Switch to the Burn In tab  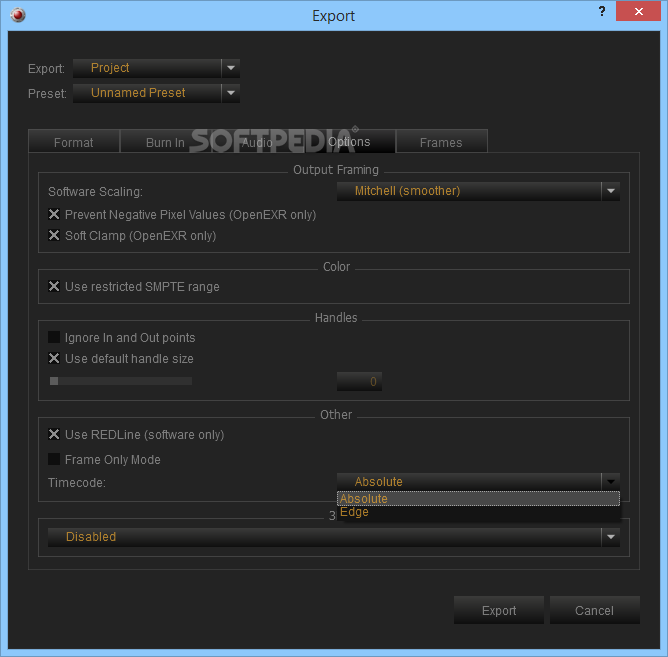165,142
